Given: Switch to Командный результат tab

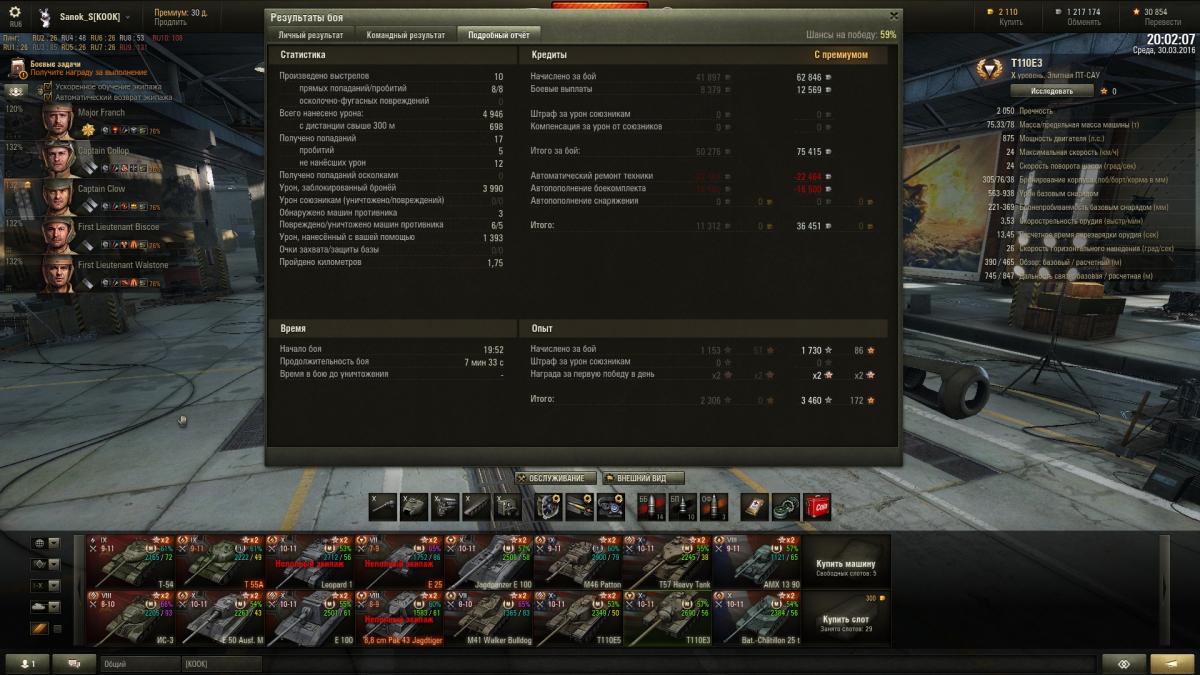Looking at the screenshot, I should click(x=405, y=34).
